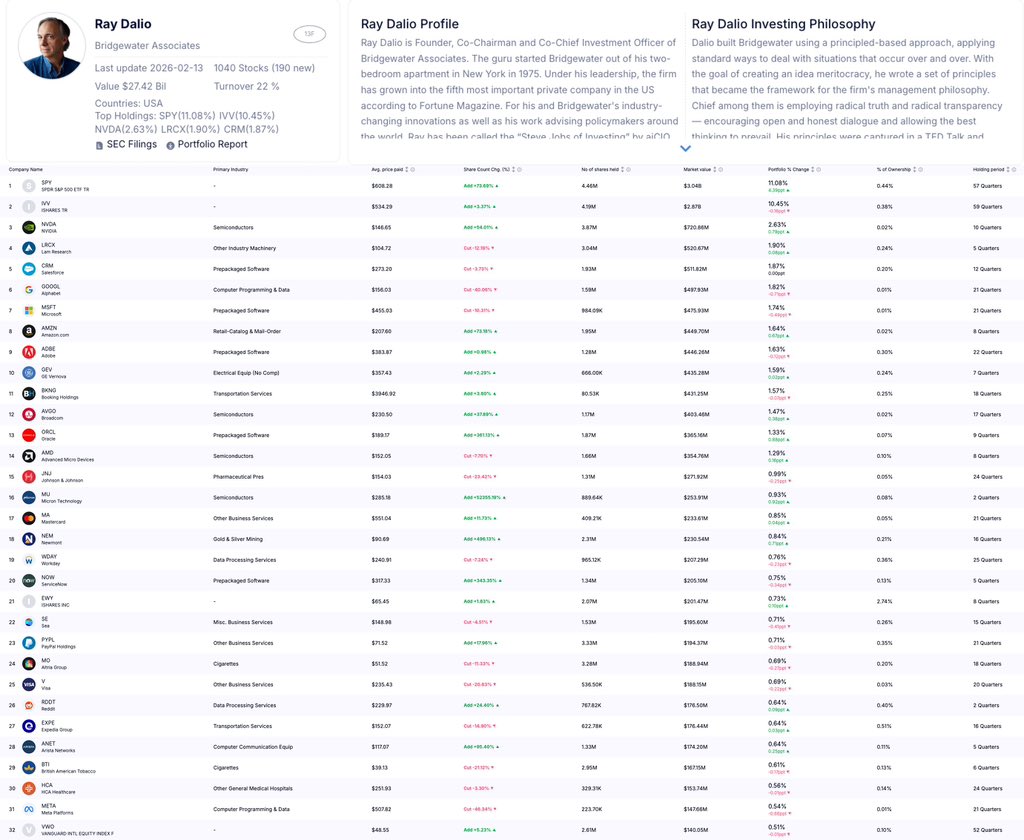This screenshot has height=840, width=1024.
Task: Click the Salesforce logo icon
Action: (x=29, y=269)
